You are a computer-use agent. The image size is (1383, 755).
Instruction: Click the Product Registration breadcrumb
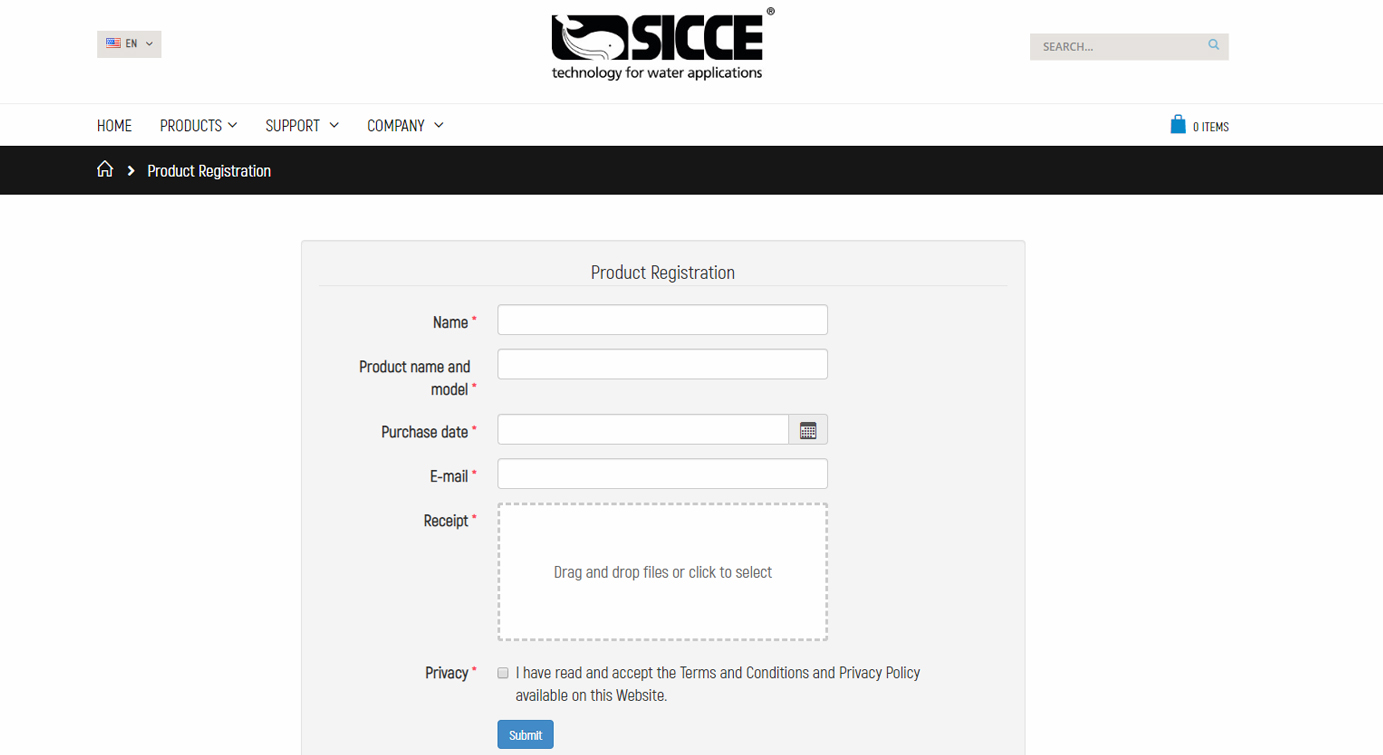point(209,171)
